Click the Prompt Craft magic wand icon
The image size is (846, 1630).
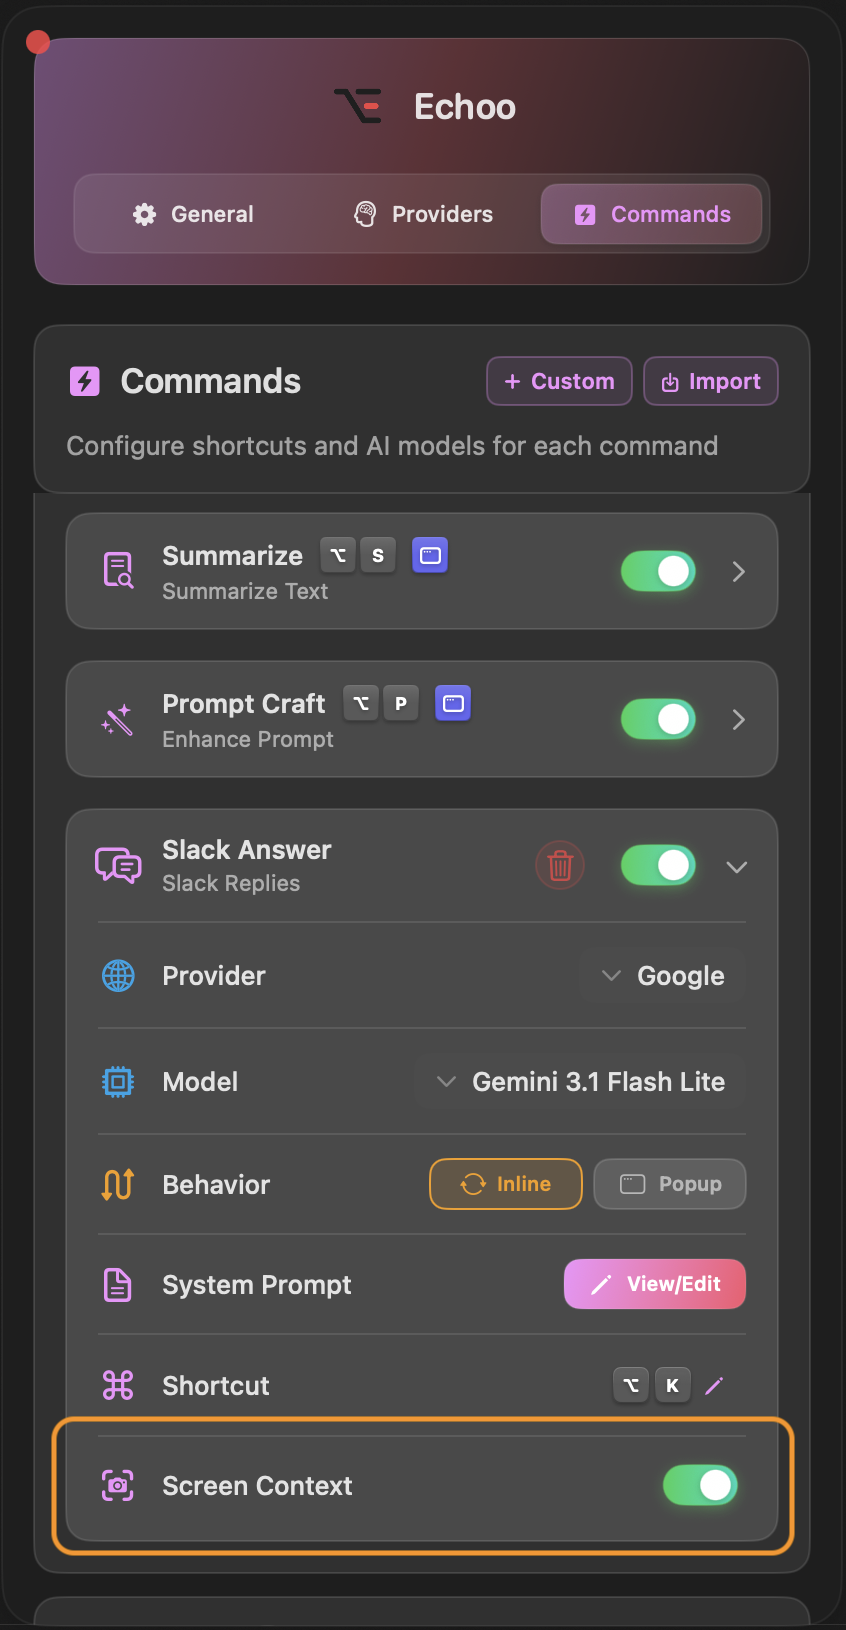(117, 719)
